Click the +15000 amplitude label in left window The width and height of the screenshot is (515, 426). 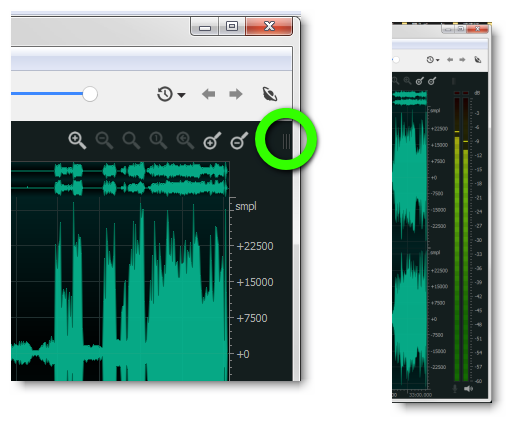click(x=255, y=282)
